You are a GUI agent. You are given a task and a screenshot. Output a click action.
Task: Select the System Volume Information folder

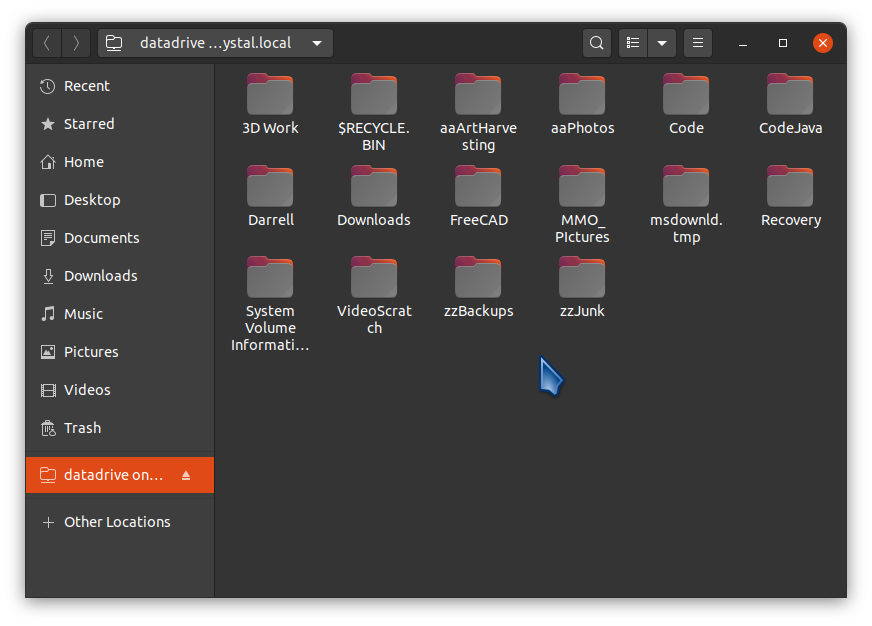click(270, 279)
